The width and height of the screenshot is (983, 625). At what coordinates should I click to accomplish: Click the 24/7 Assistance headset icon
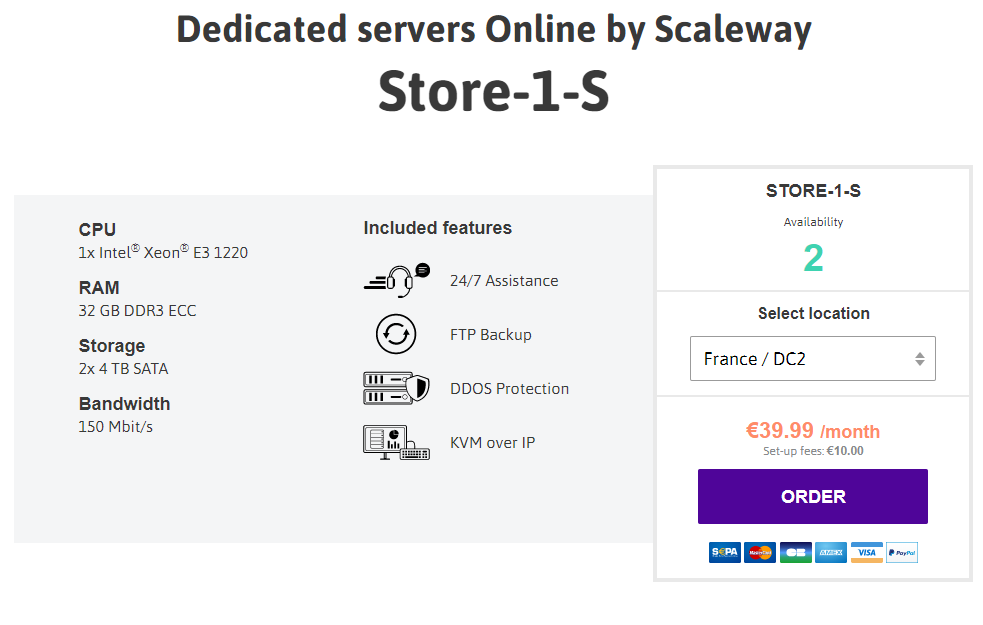[397, 280]
